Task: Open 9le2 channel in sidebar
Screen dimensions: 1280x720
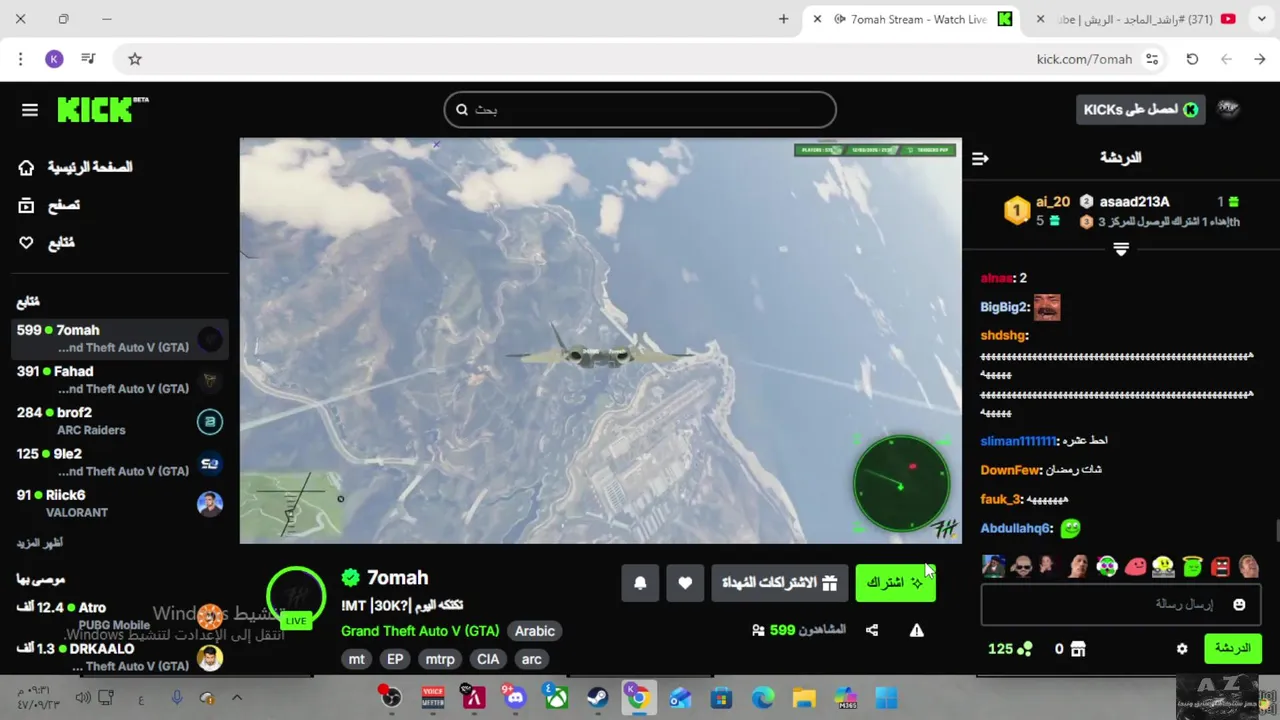Action: click(120, 462)
